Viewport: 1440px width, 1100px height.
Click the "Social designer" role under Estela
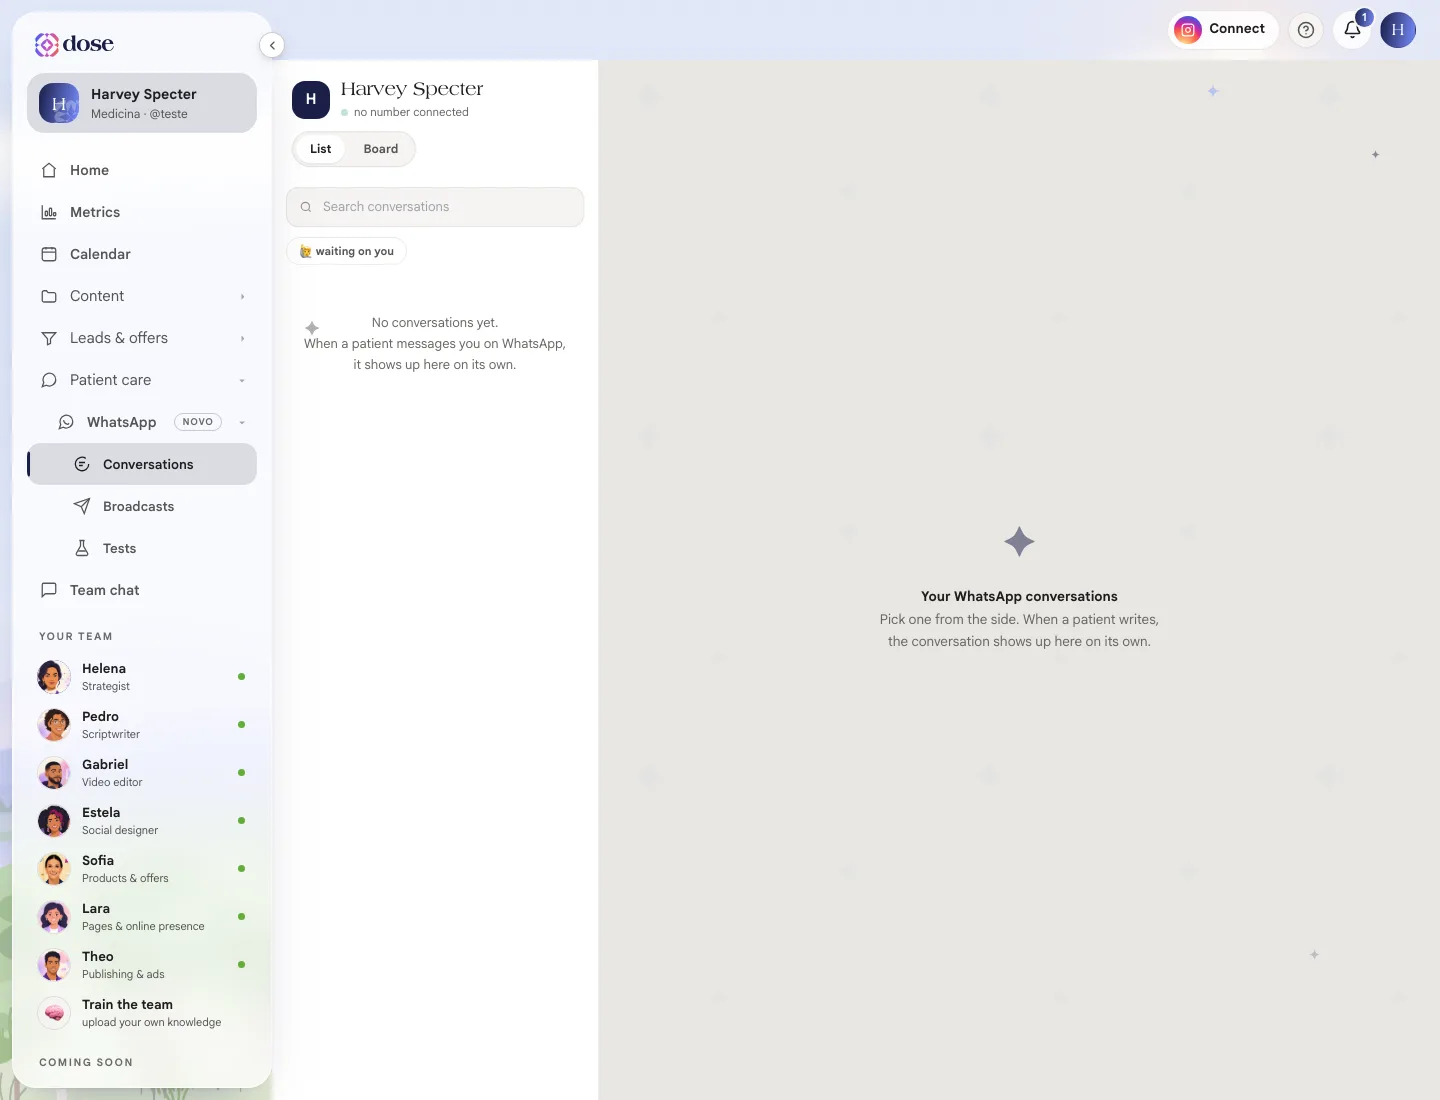tap(120, 830)
